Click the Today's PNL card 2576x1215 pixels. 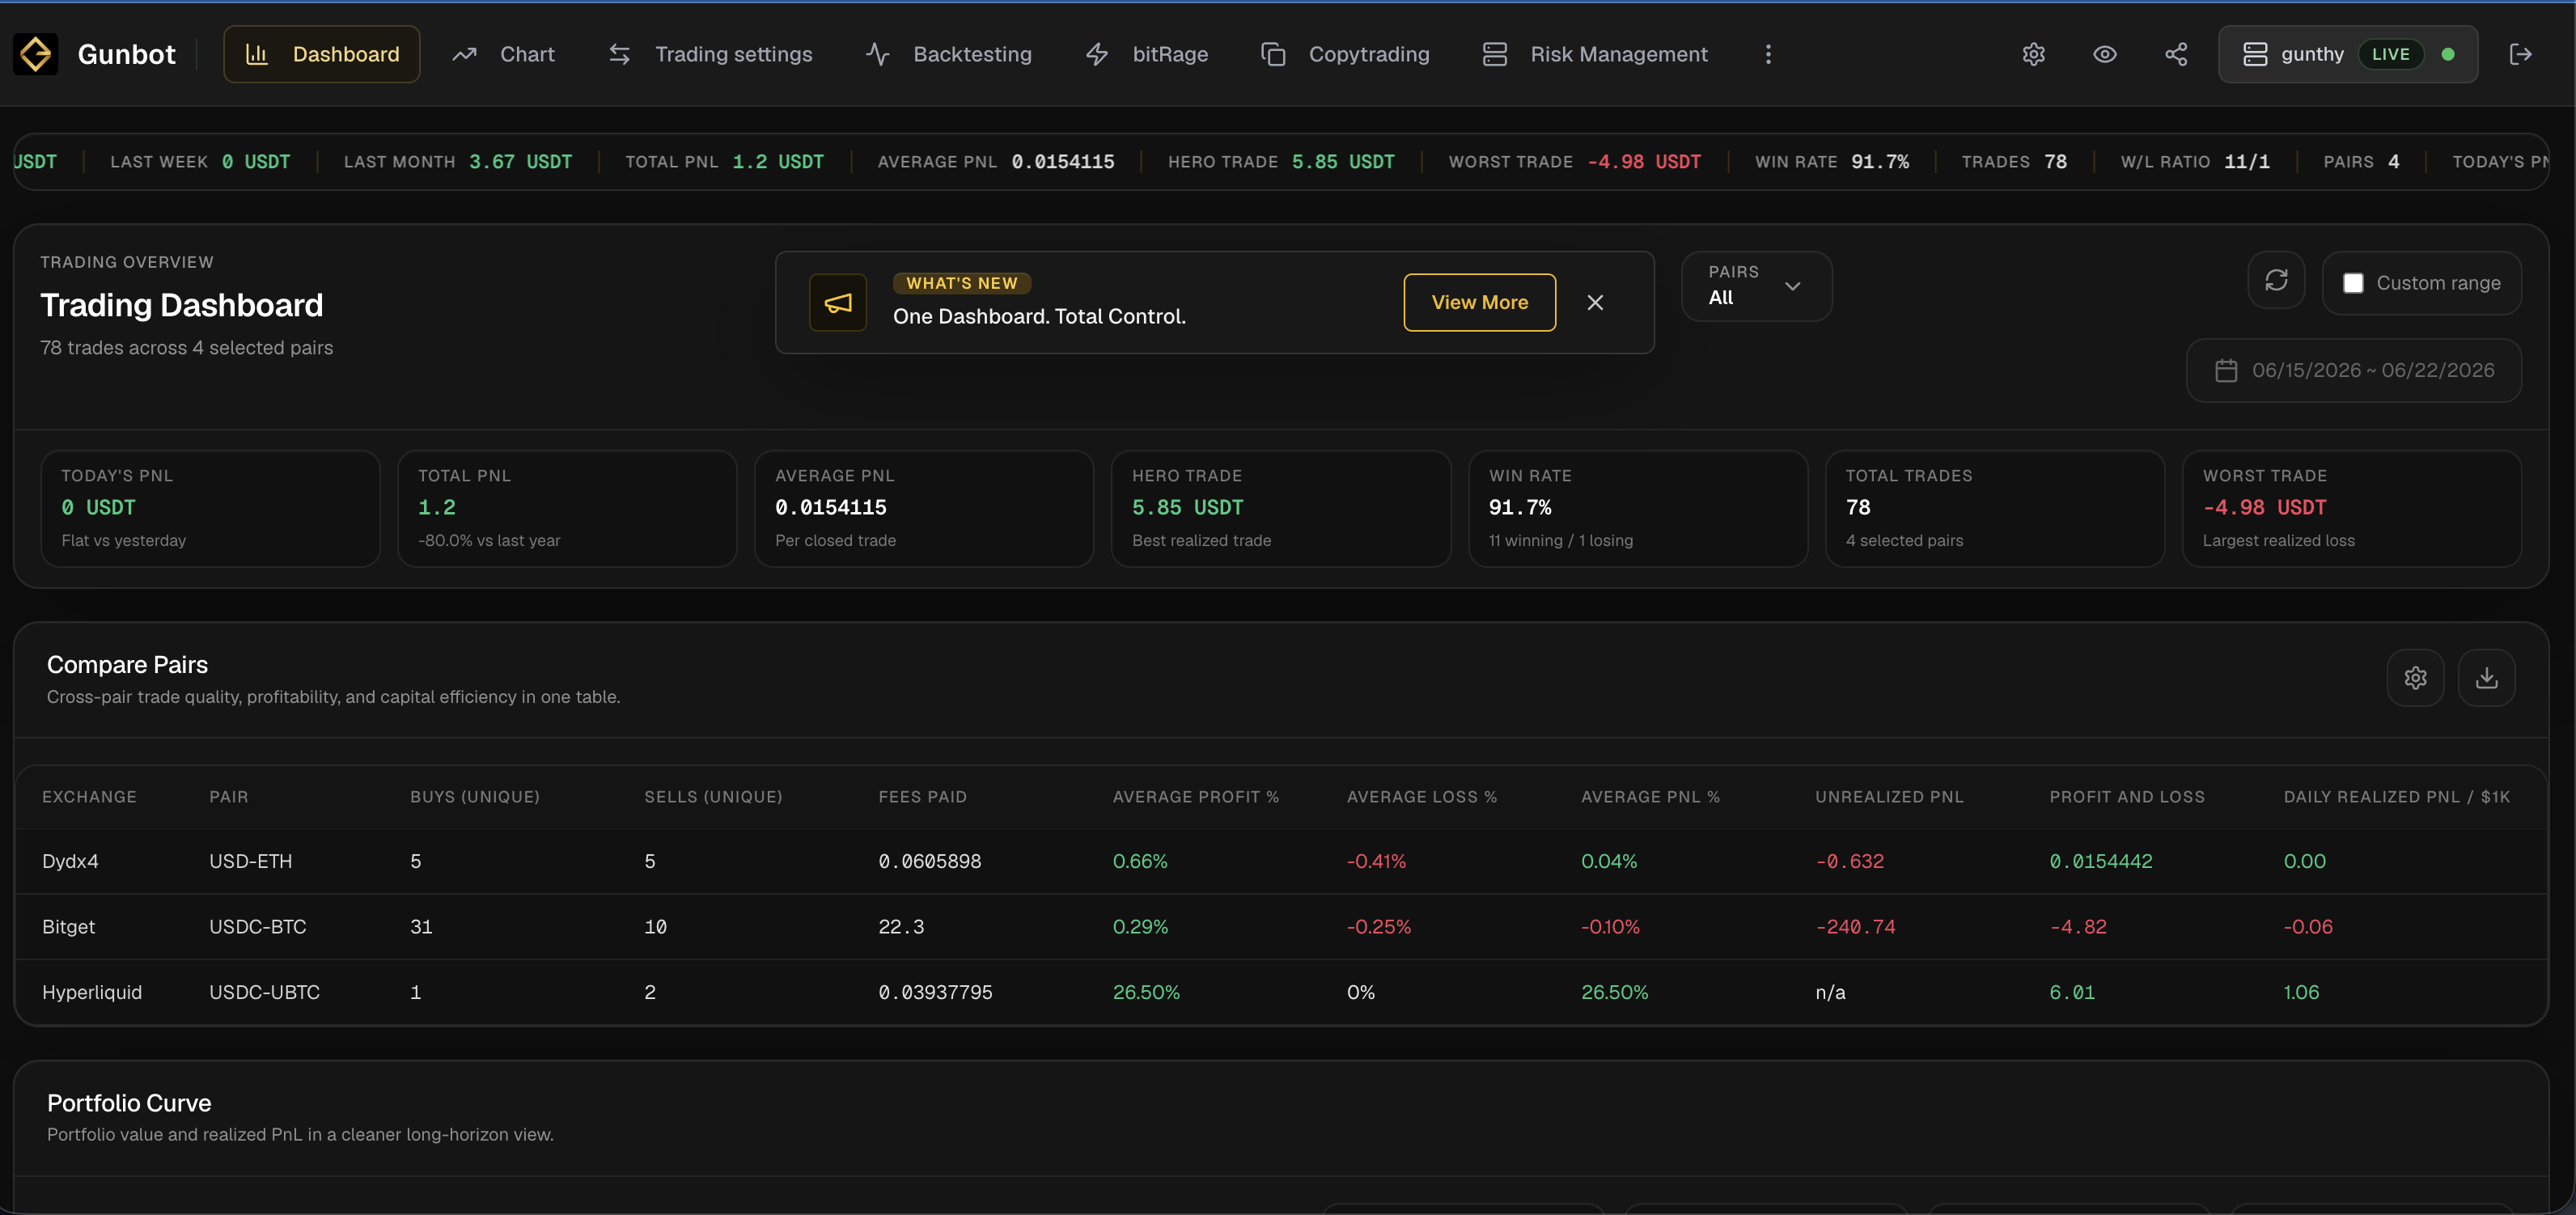pos(210,508)
